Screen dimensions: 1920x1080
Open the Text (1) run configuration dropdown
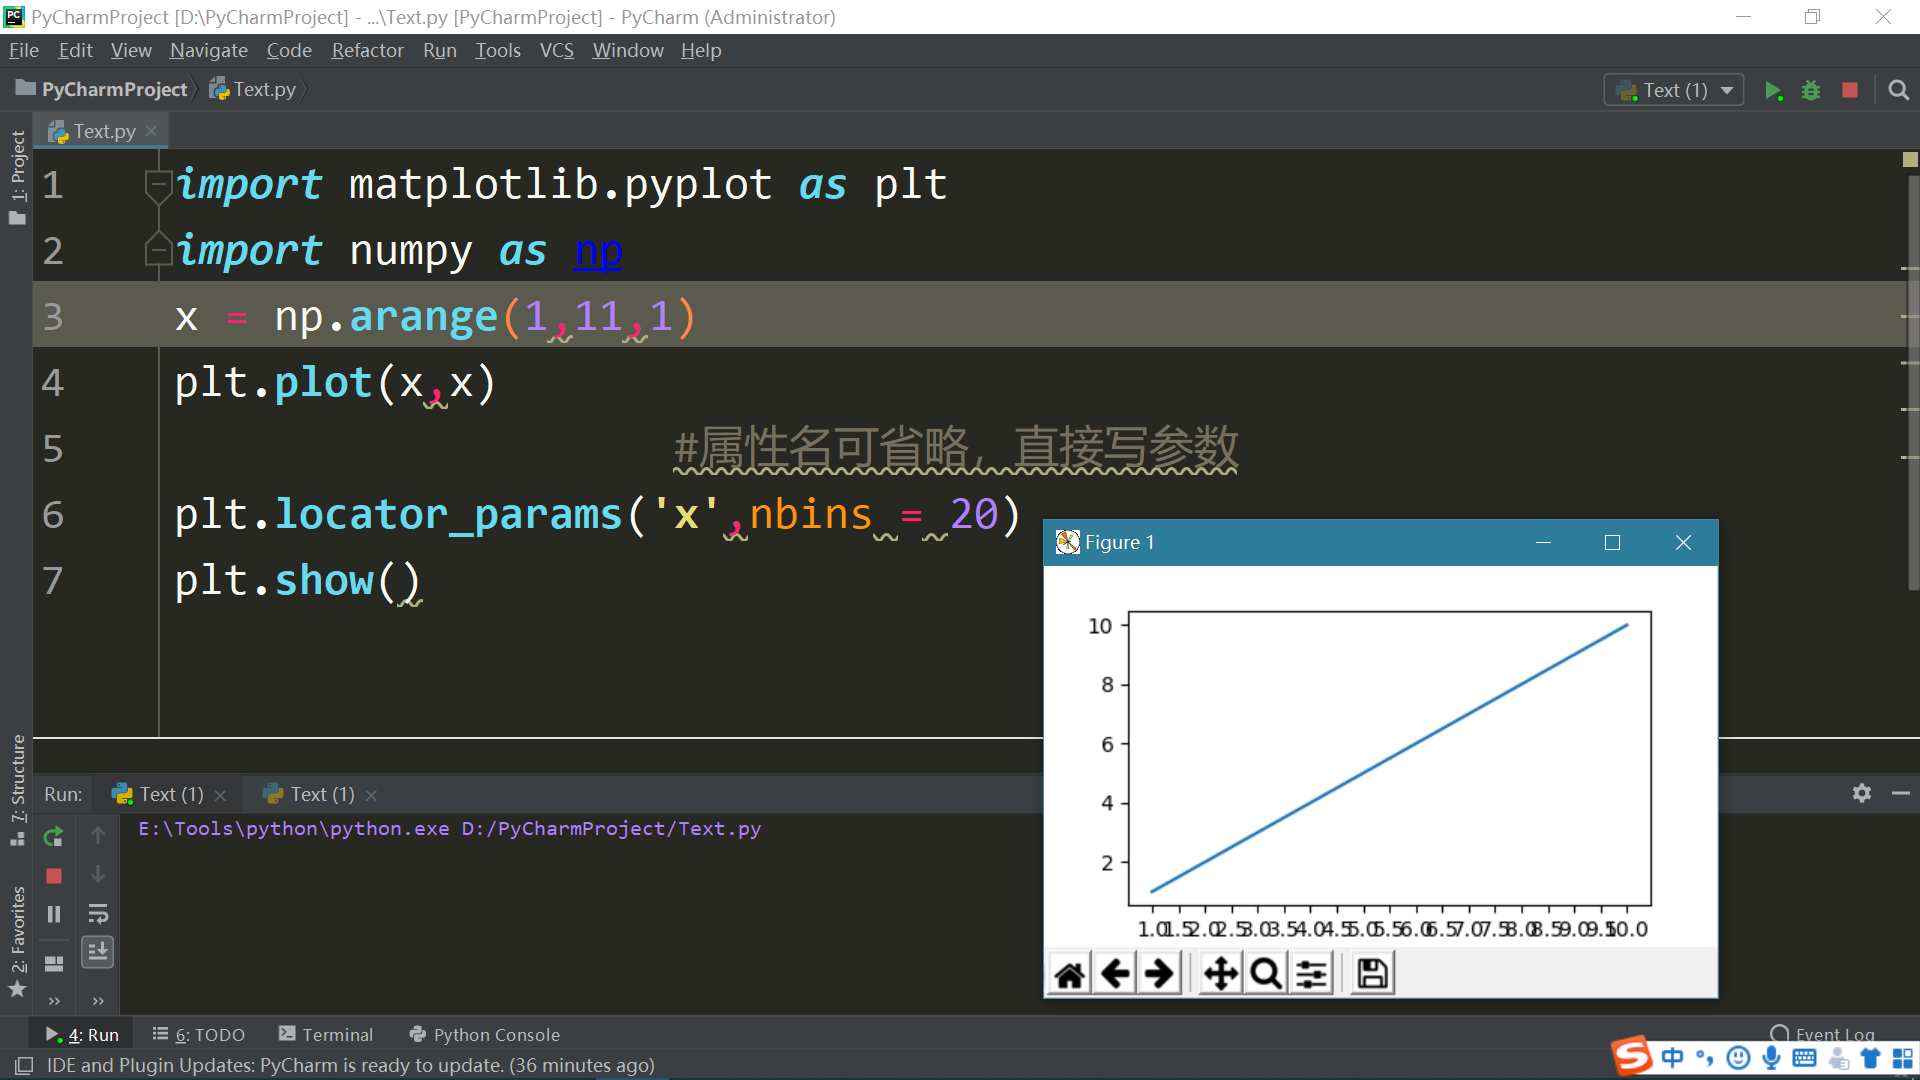click(1674, 90)
